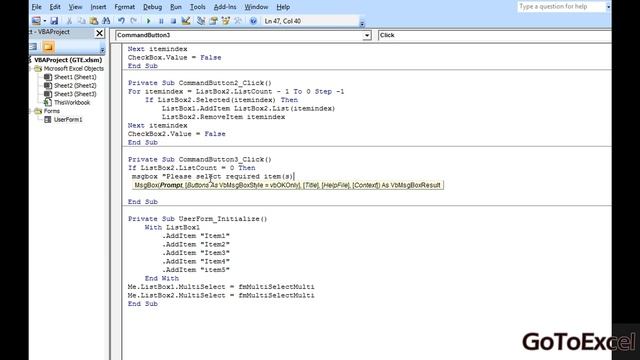Click 'CheckBox2.Value = False' code line

(177, 134)
